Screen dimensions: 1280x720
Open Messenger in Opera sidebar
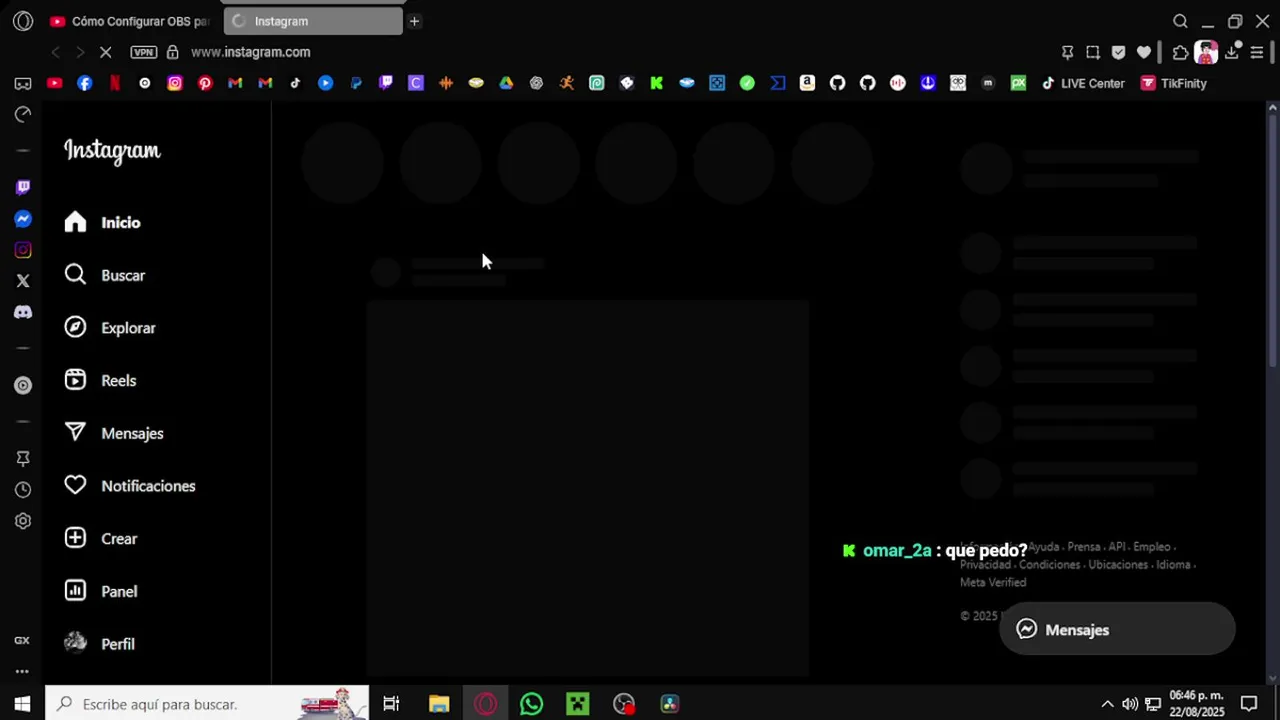tap(23, 219)
